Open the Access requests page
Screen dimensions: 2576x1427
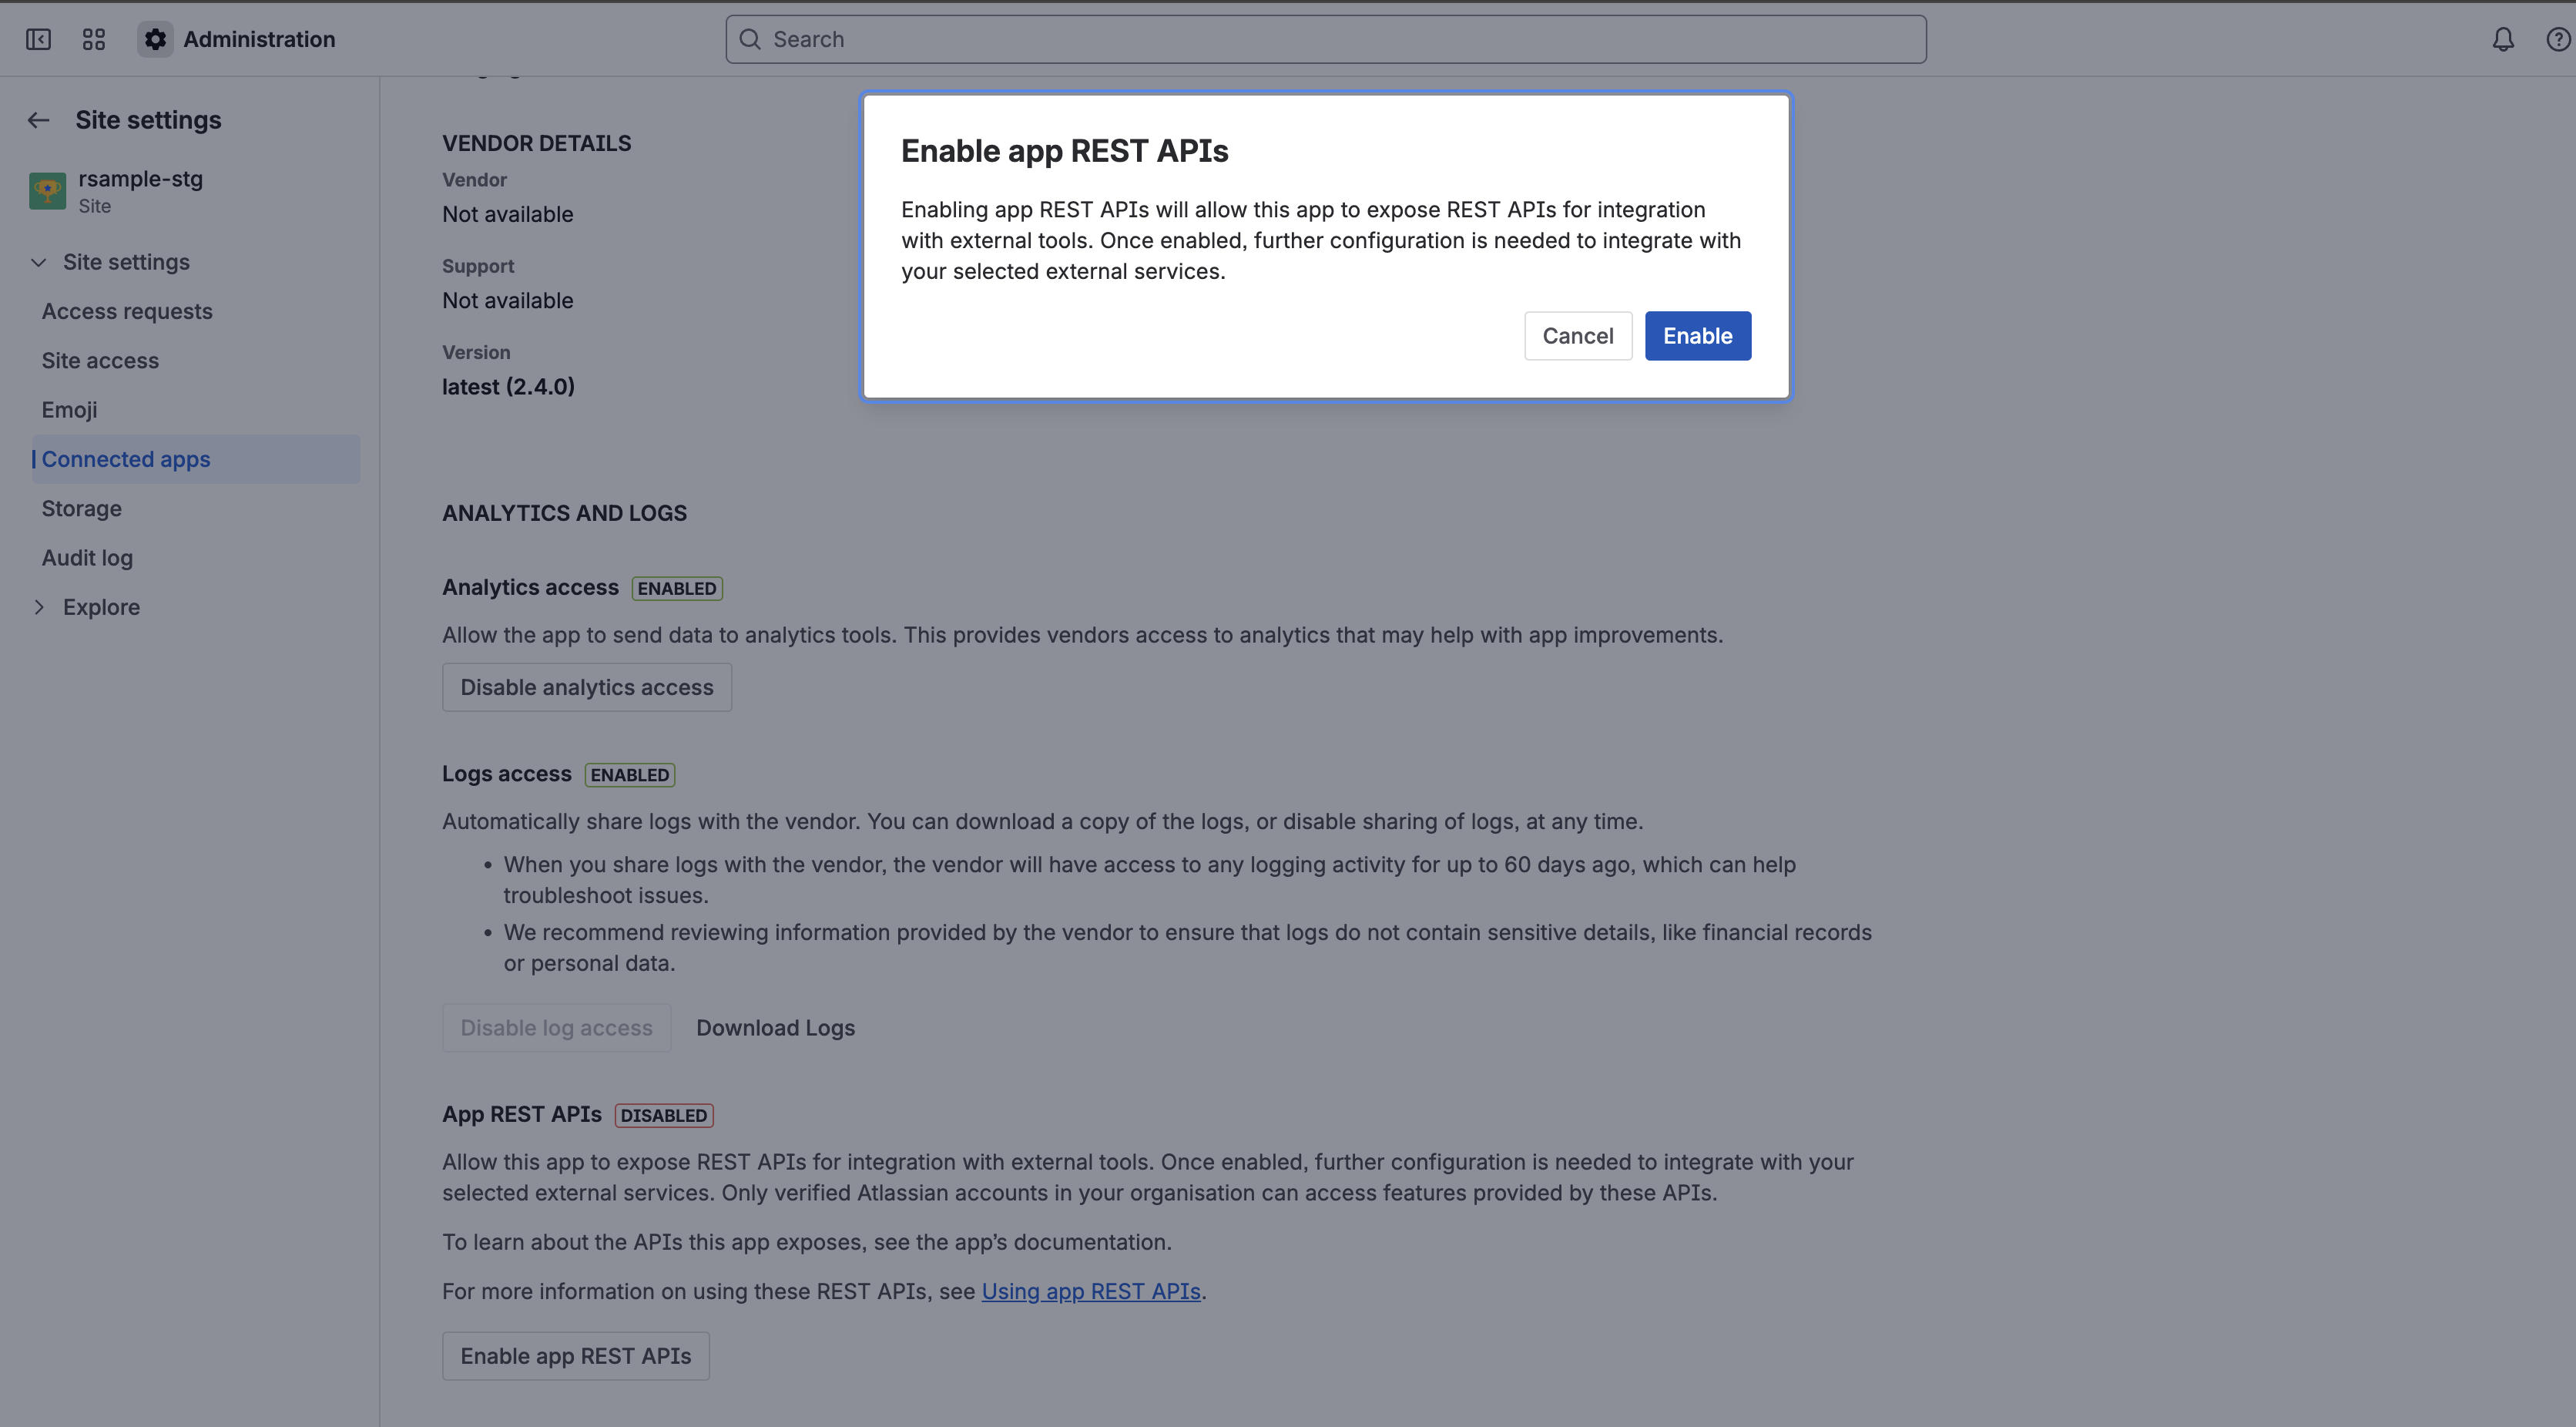[126, 311]
